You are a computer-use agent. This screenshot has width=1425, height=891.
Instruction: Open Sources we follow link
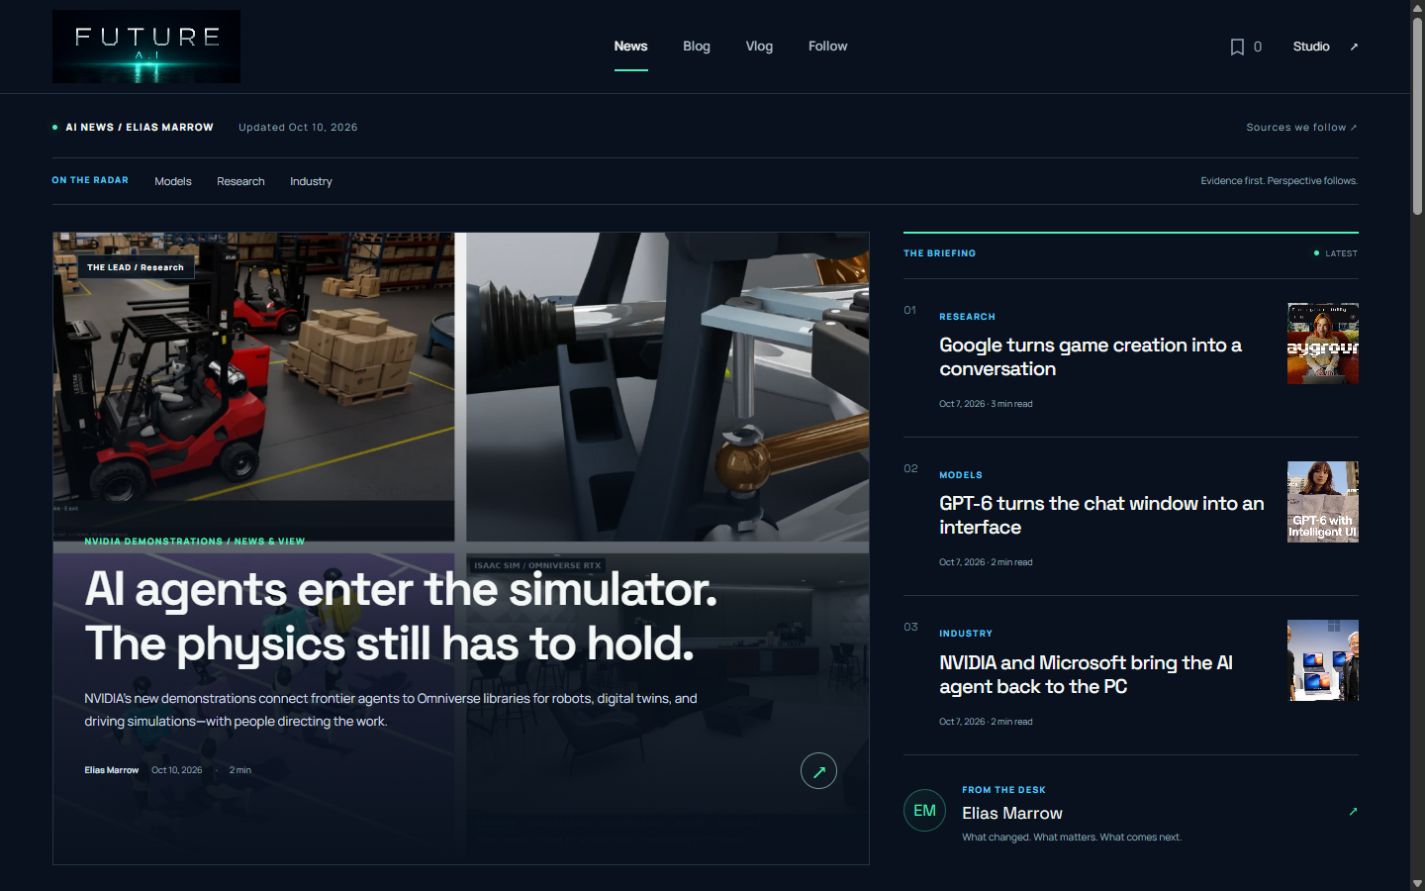coord(1302,127)
